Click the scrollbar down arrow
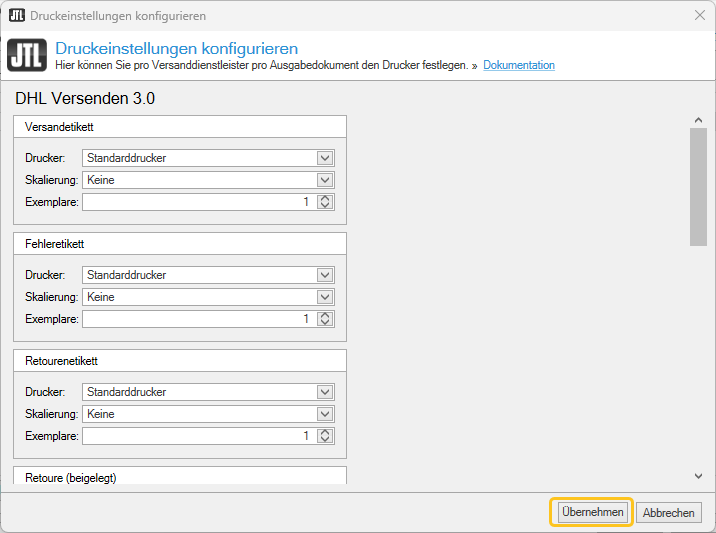 pos(698,476)
